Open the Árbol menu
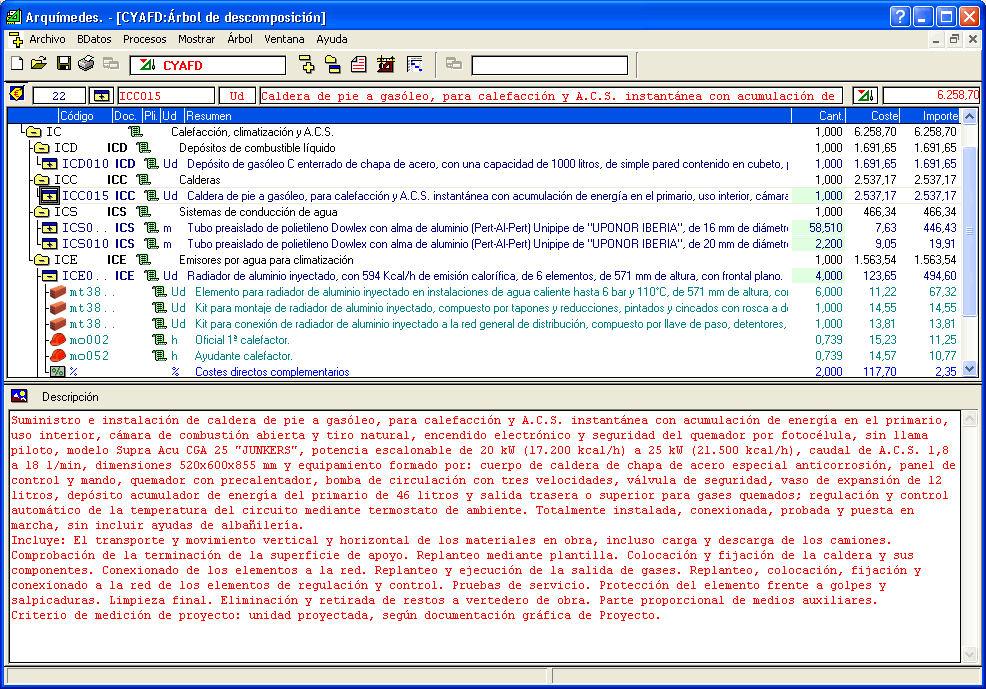The image size is (986, 689). click(240, 39)
